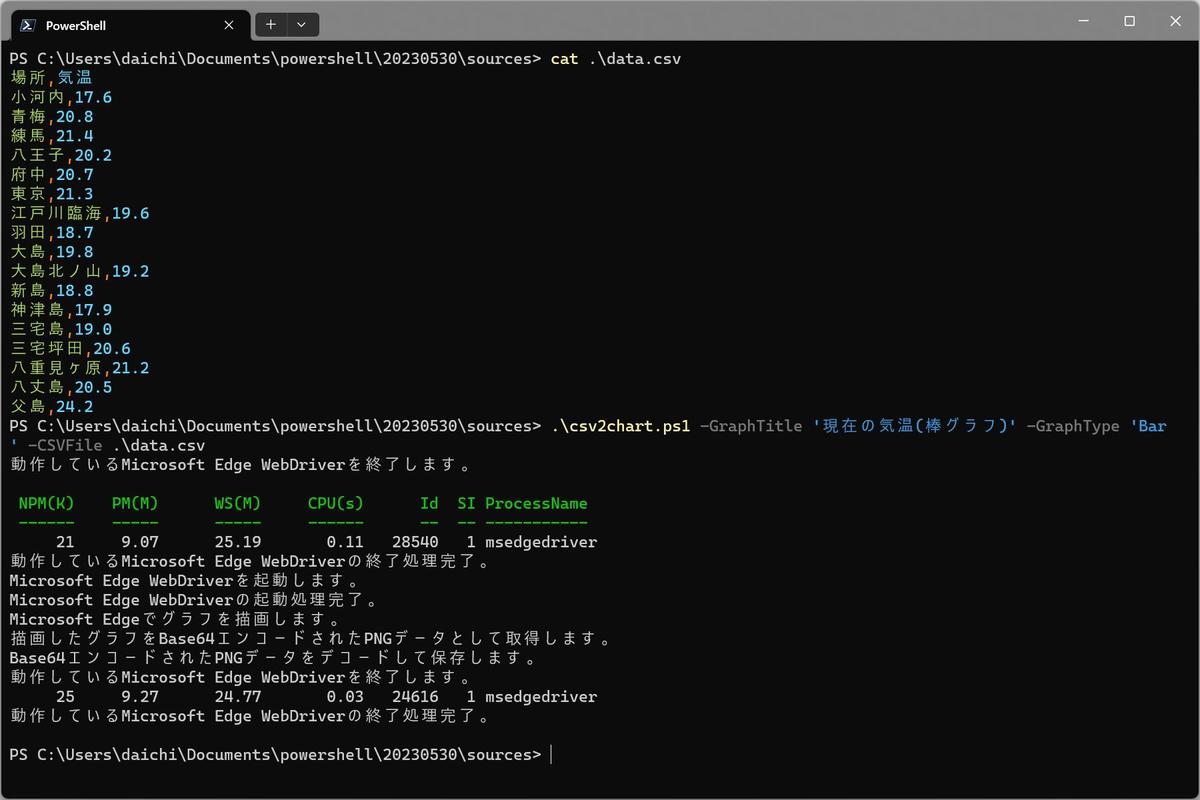Screen dimensions: 1200x800
Task: Click the 'CPU(s)' column header
Action: 336,503
